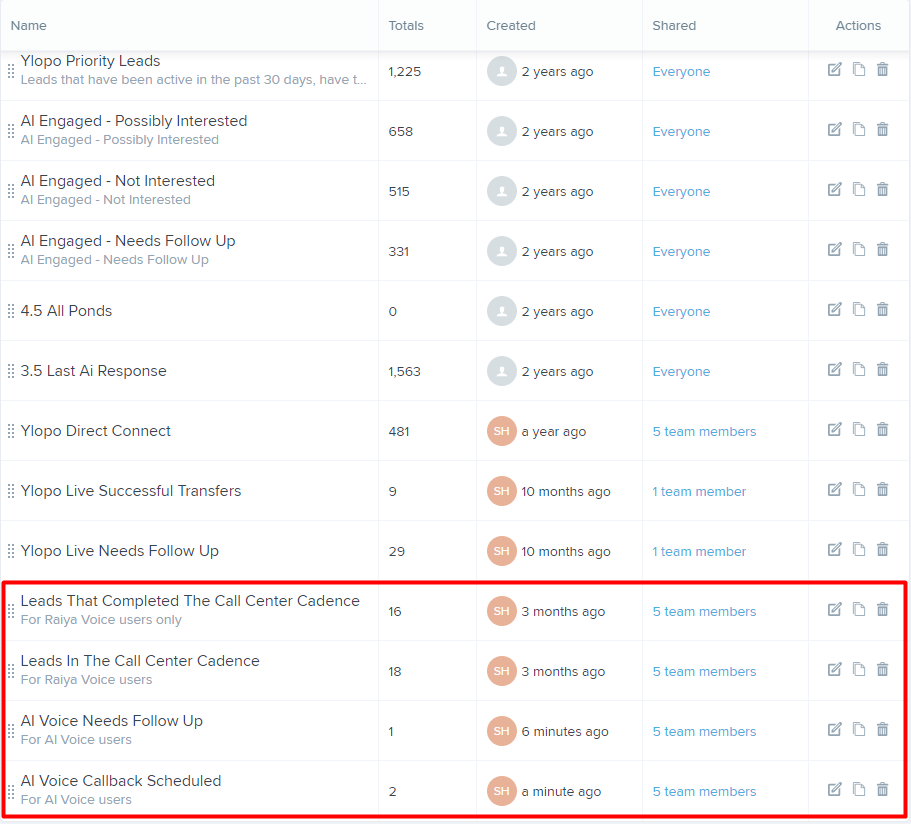Click 'Everyone' link for 4.5 All Ponds
Image resolution: width=911 pixels, height=824 pixels.
pos(681,311)
